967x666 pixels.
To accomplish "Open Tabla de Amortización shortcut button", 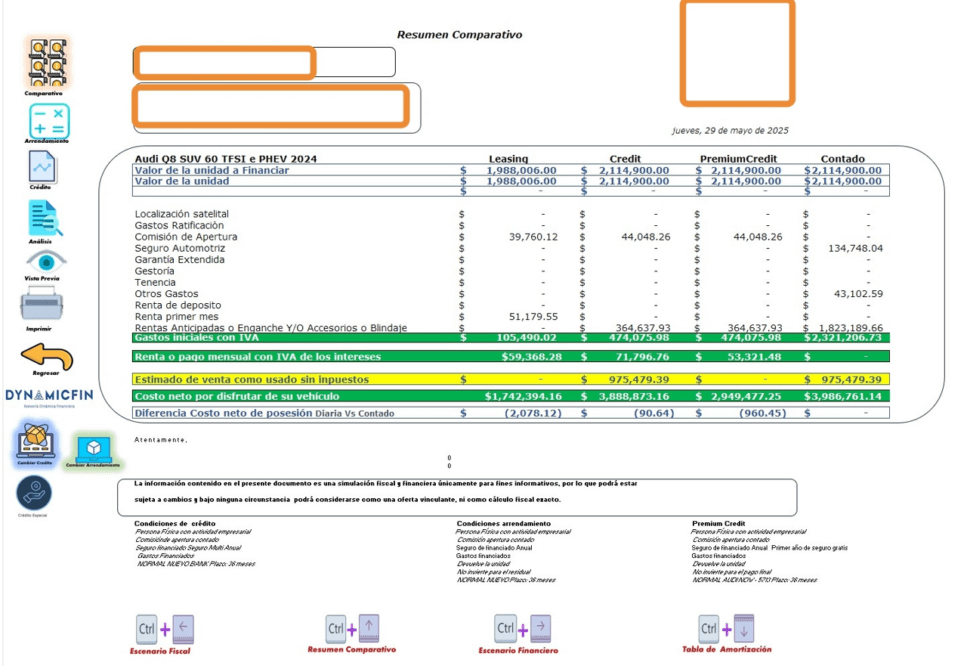I will coord(725,626).
